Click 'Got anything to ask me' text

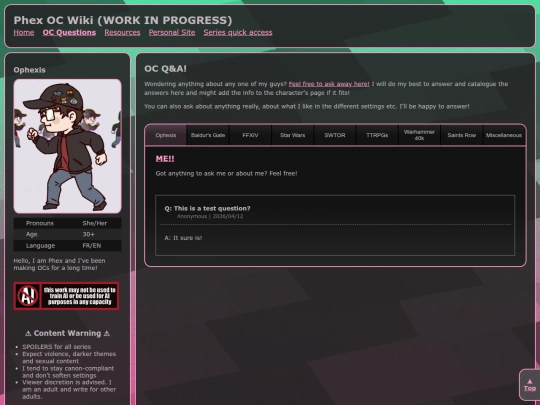[x=226, y=174]
